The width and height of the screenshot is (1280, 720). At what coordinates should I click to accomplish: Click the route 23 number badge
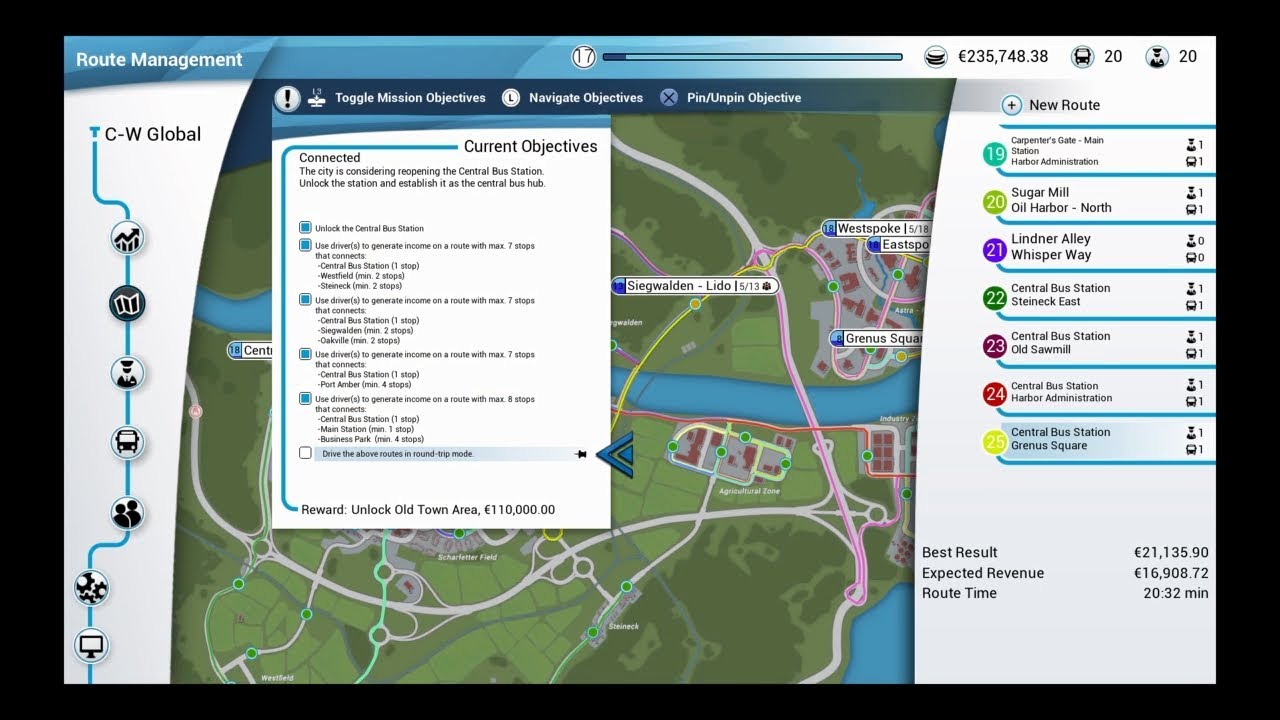click(995, 345)
